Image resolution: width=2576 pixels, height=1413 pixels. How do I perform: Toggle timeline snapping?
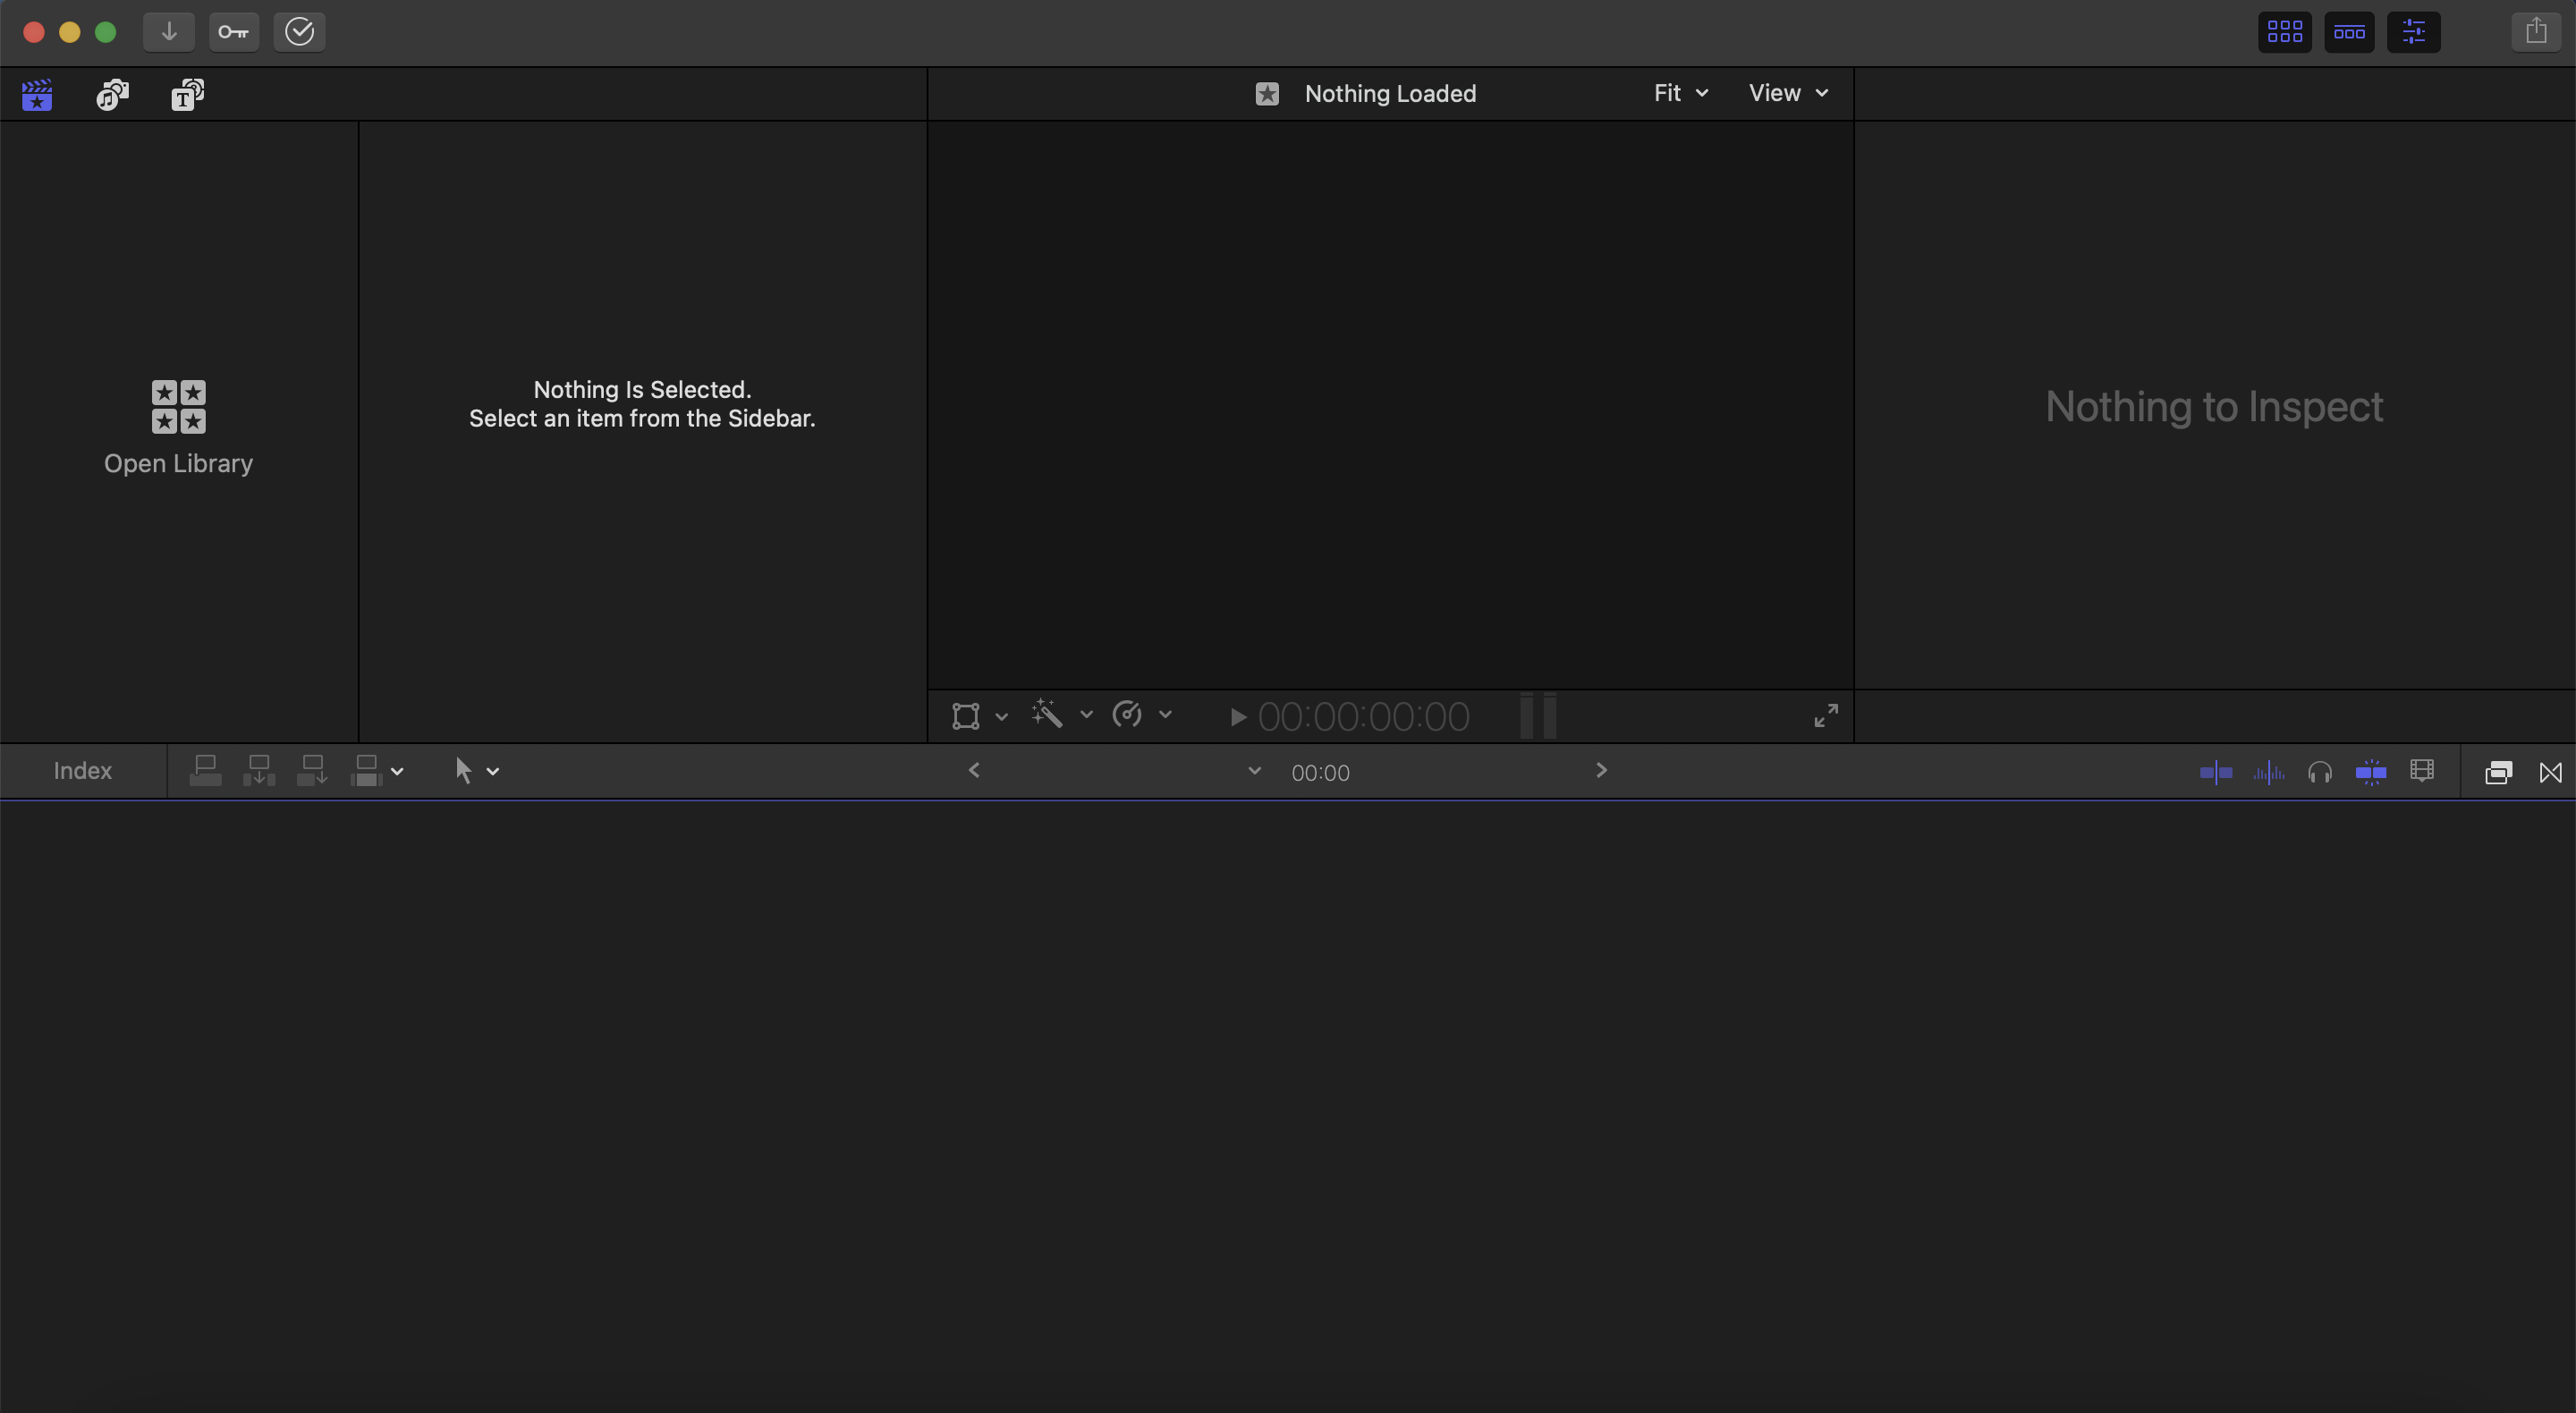point(2371,772)
